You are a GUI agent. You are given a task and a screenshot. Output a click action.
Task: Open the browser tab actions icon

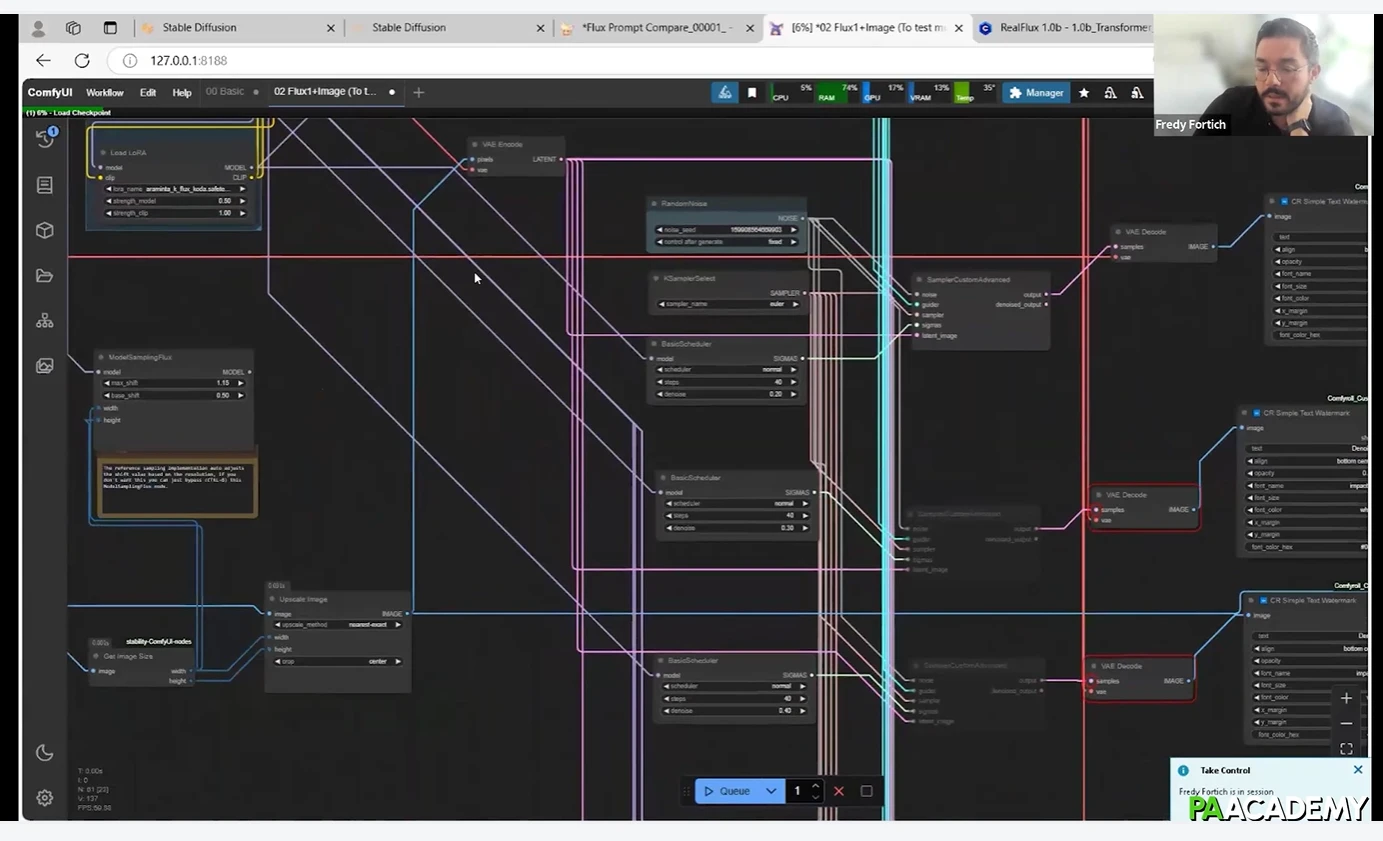(110, 28)
